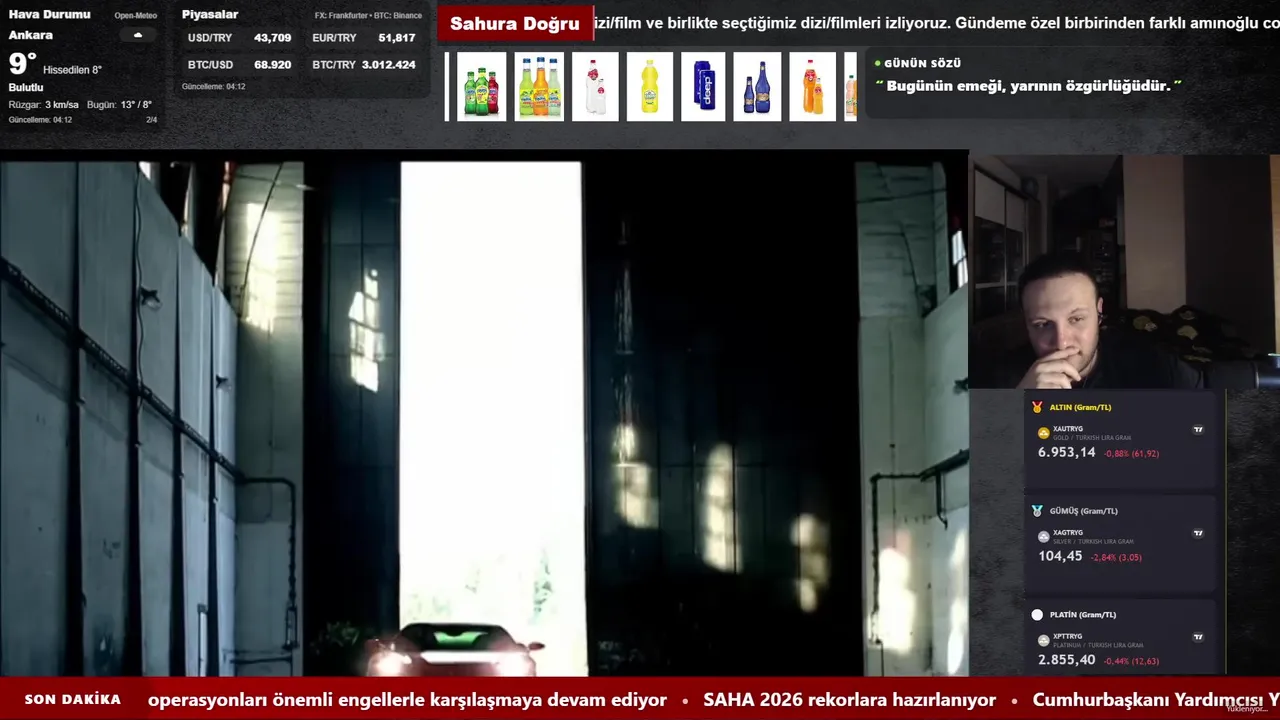Select the blue 'deep' cans thumbnail
This screenshot has width=1280, height=720.
point(703,87)
